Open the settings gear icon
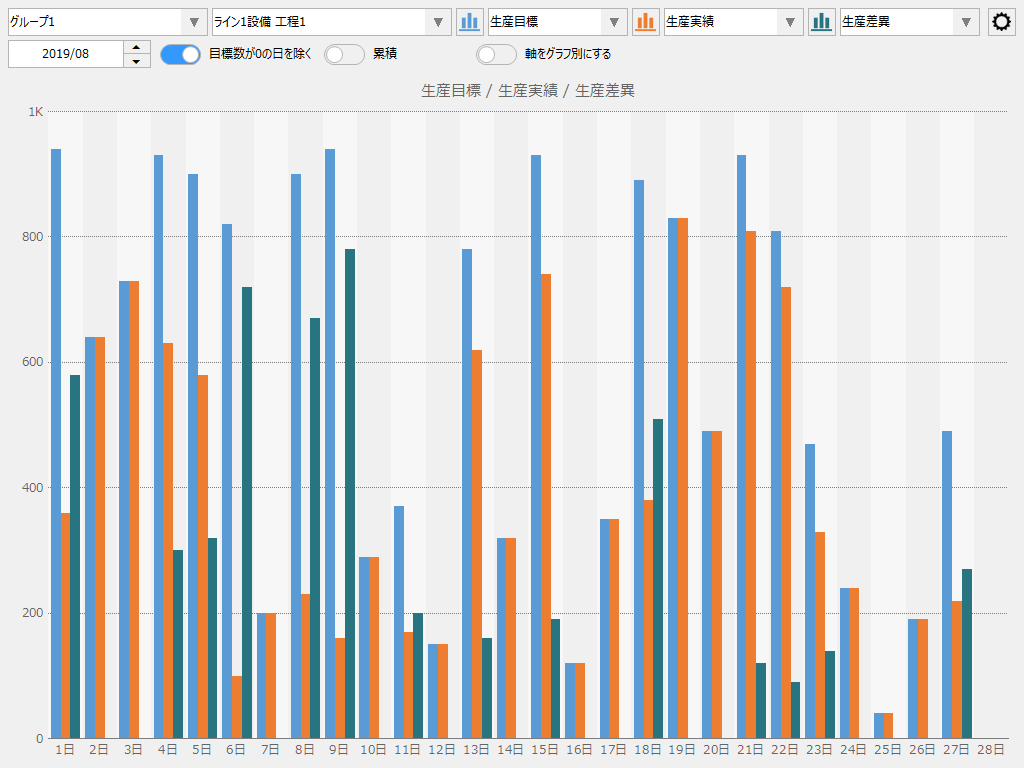 tap(1000, 21)
